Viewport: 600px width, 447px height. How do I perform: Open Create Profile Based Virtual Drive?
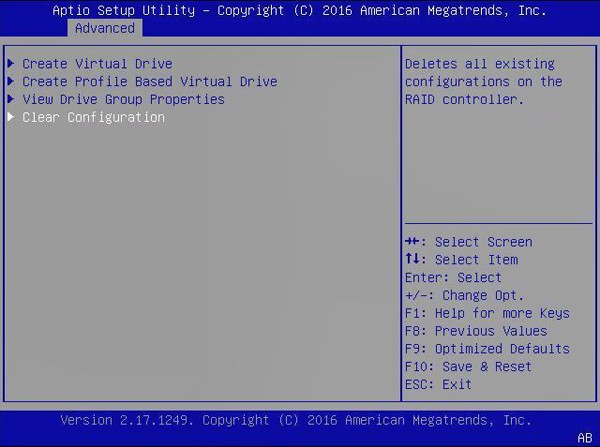[149, 82]
